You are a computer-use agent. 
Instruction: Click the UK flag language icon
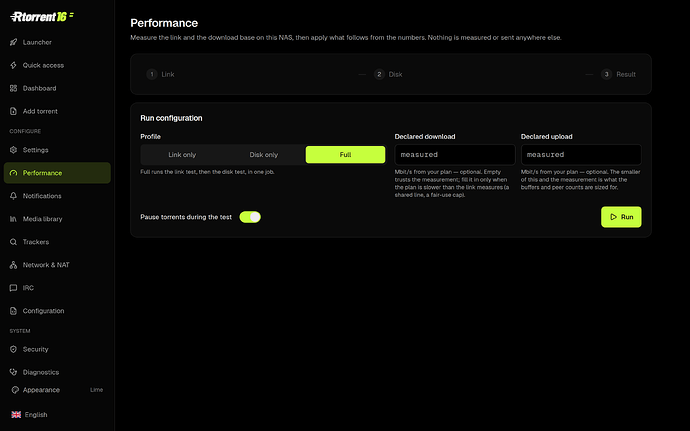(x=16, y=415)
